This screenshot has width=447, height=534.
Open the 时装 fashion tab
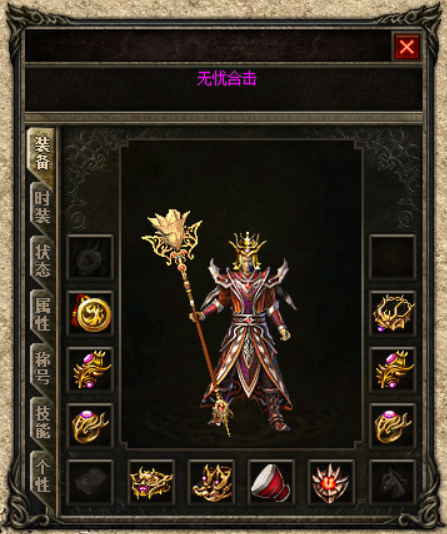point(42,207)
